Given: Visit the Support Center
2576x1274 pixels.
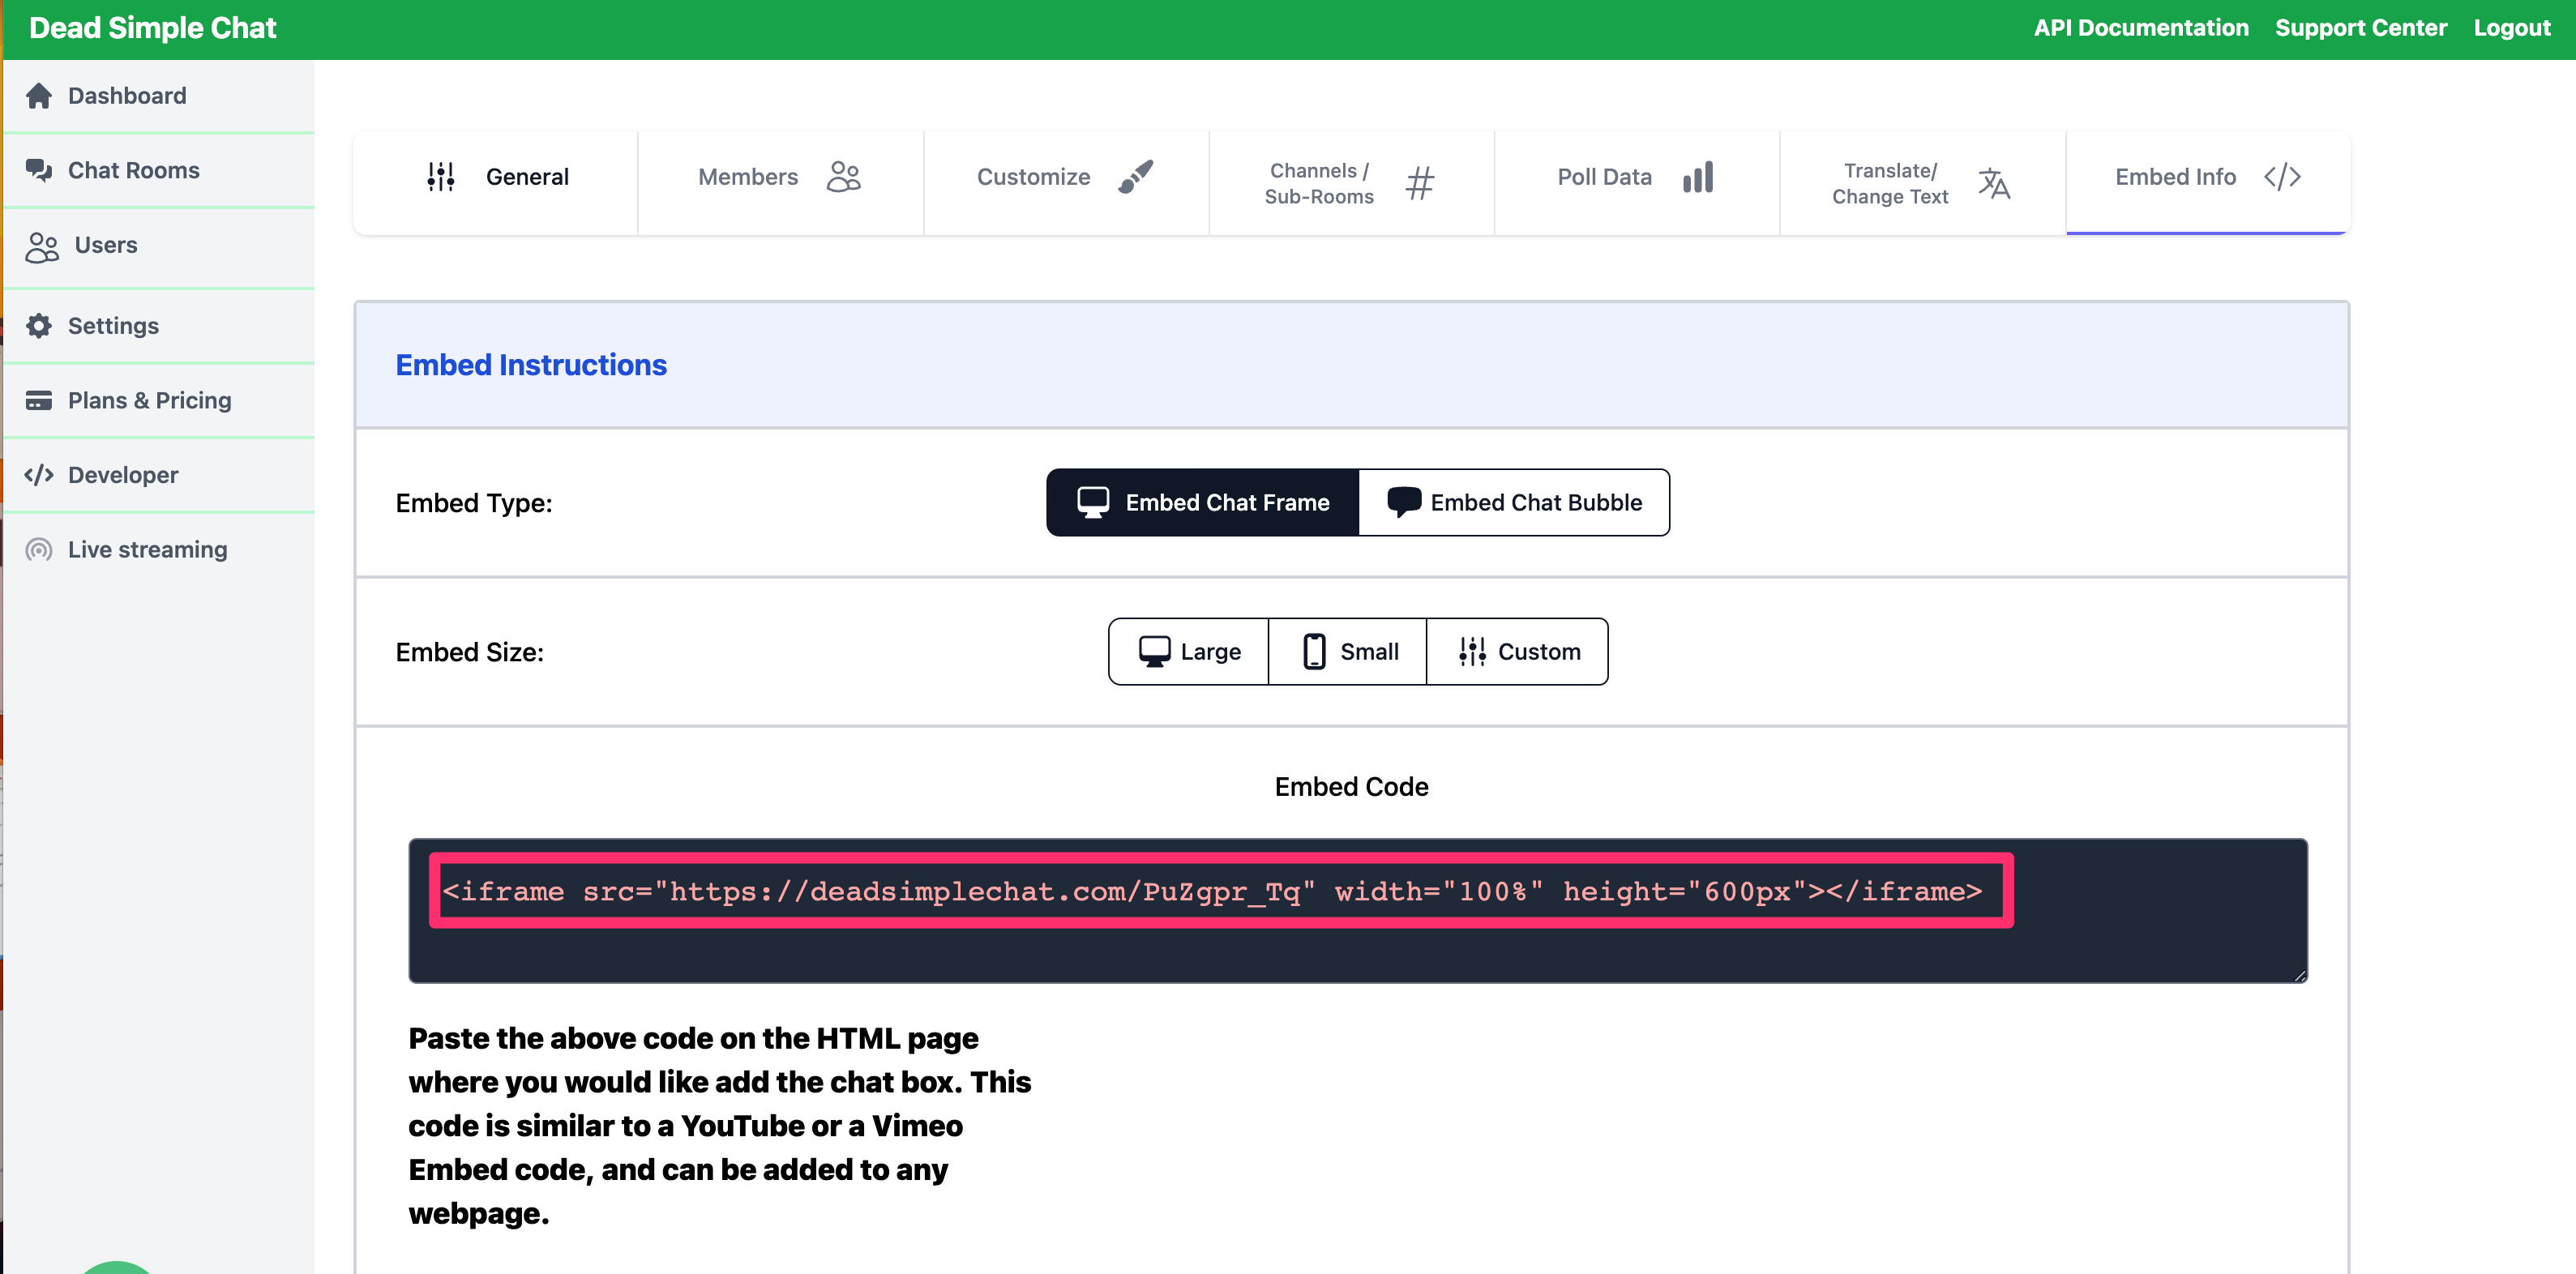Looking at the screenshot, I should (2361, 28).
